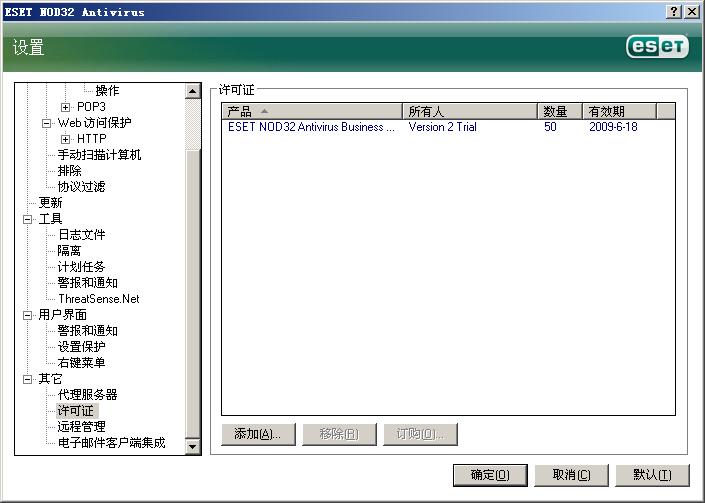Image resolution: width=705 pixels, height=503 pixels.
Task: Click 添加(A)... to add license
Action: [x=258, y=434]
